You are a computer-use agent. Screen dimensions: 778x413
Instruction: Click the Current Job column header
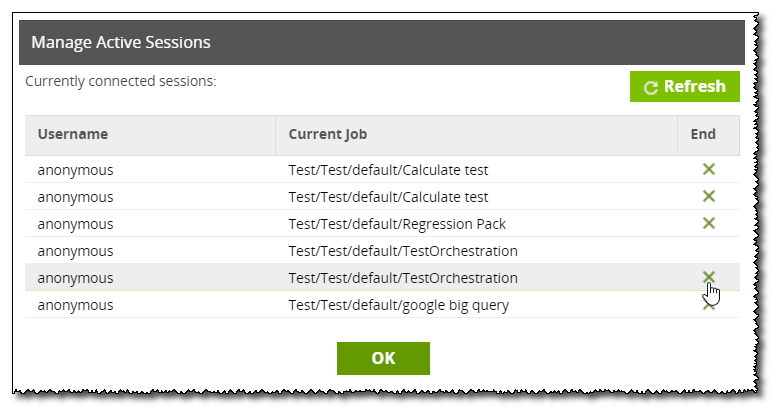tap(331, 134)
